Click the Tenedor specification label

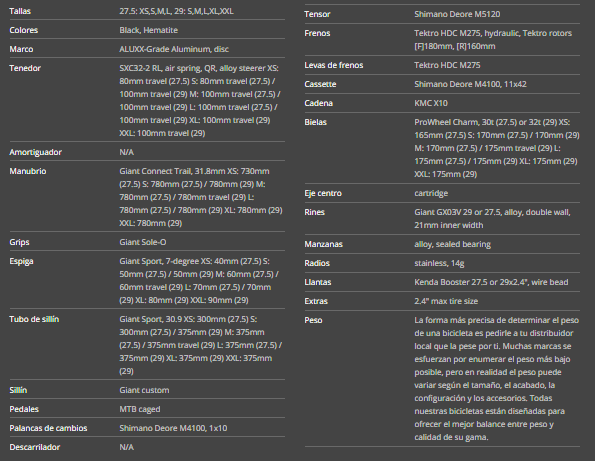pyautogui.click(x=25, y=68)
